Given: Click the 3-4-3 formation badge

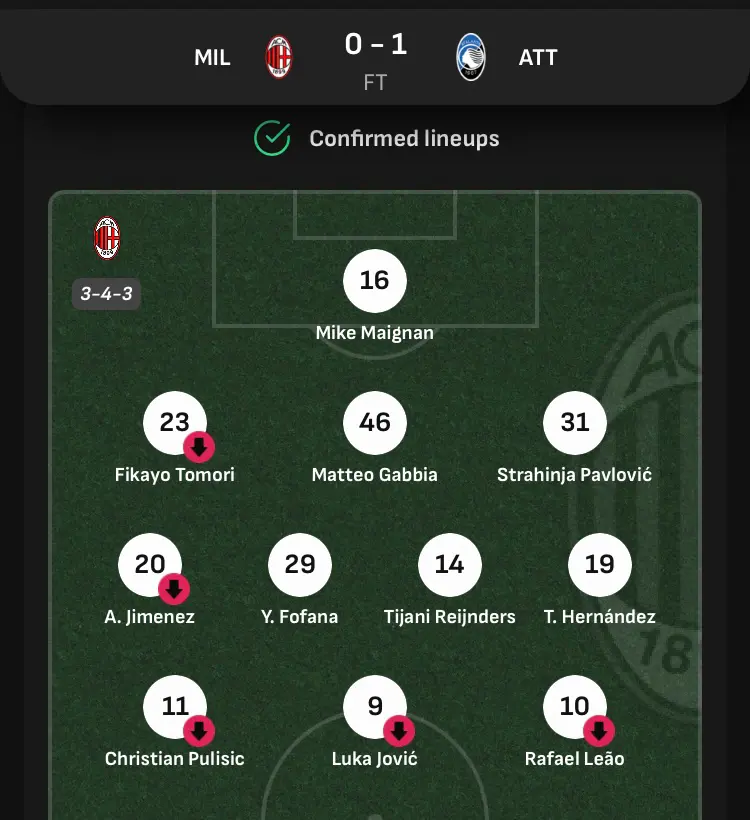Looking at the screenshot, I should [x=106, y=294].
